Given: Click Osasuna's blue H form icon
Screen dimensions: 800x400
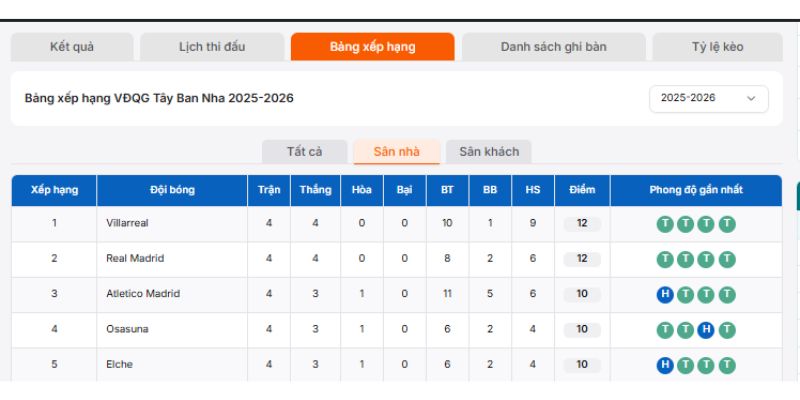Looking at the screenshot, I should [x=706, y=329].
